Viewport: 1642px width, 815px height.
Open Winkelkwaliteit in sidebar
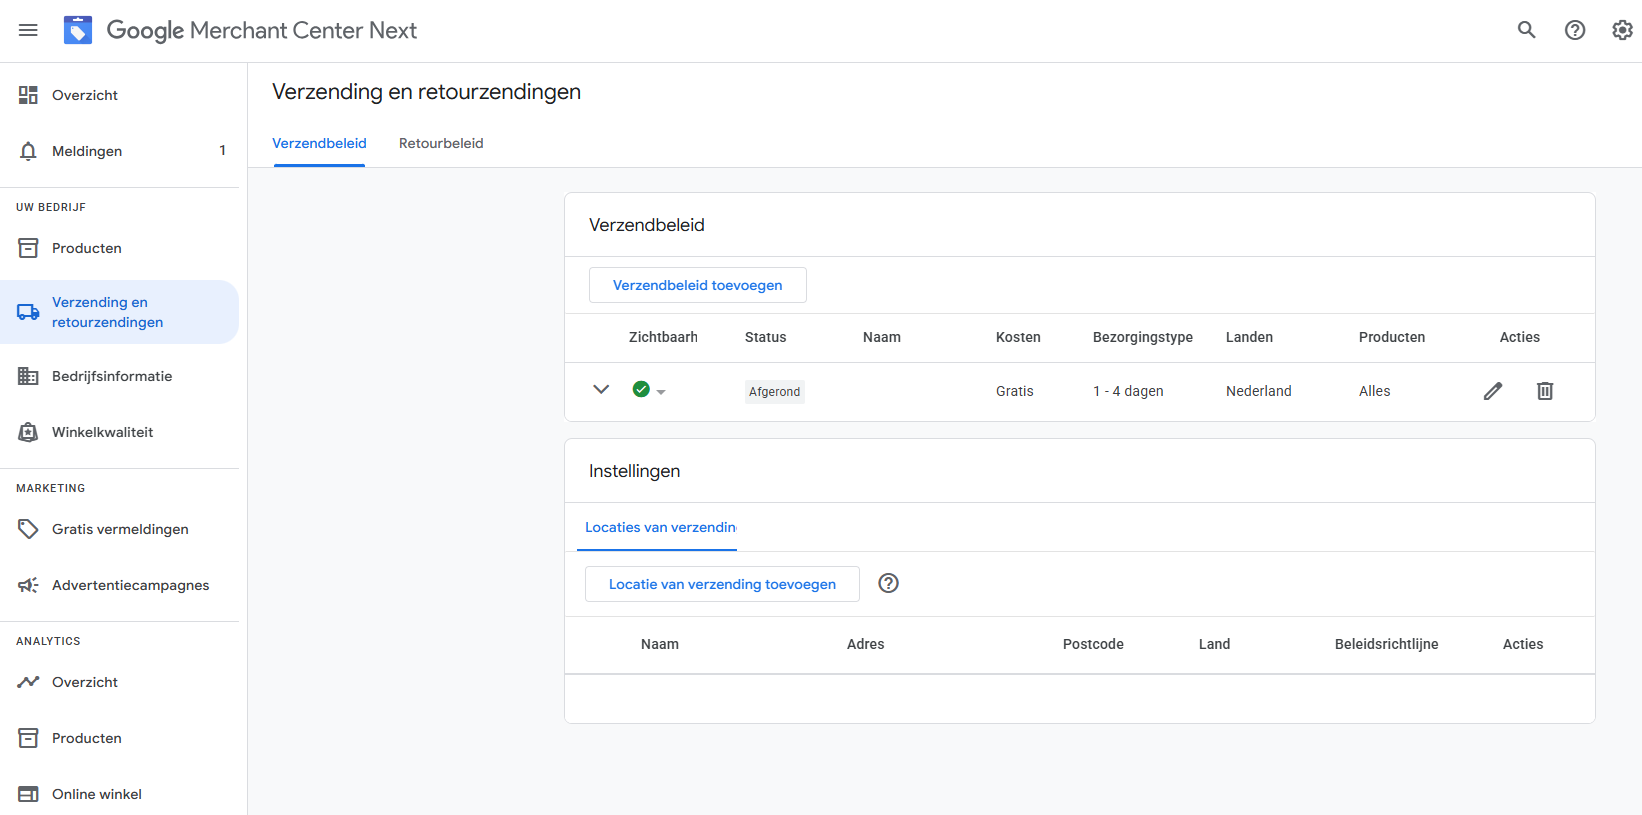(102, 432)
